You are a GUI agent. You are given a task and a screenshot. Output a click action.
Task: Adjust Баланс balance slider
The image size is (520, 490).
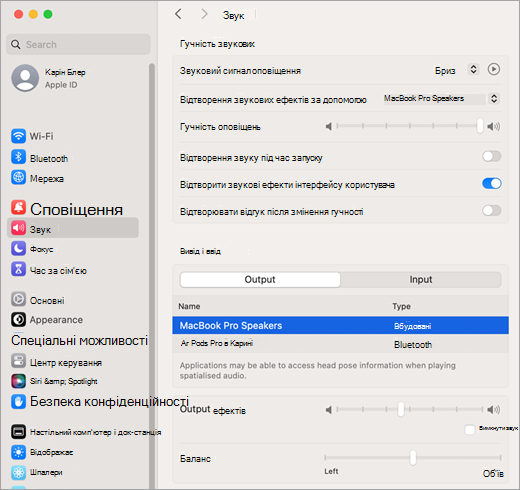pyautogui.click(x=413, y=457)
